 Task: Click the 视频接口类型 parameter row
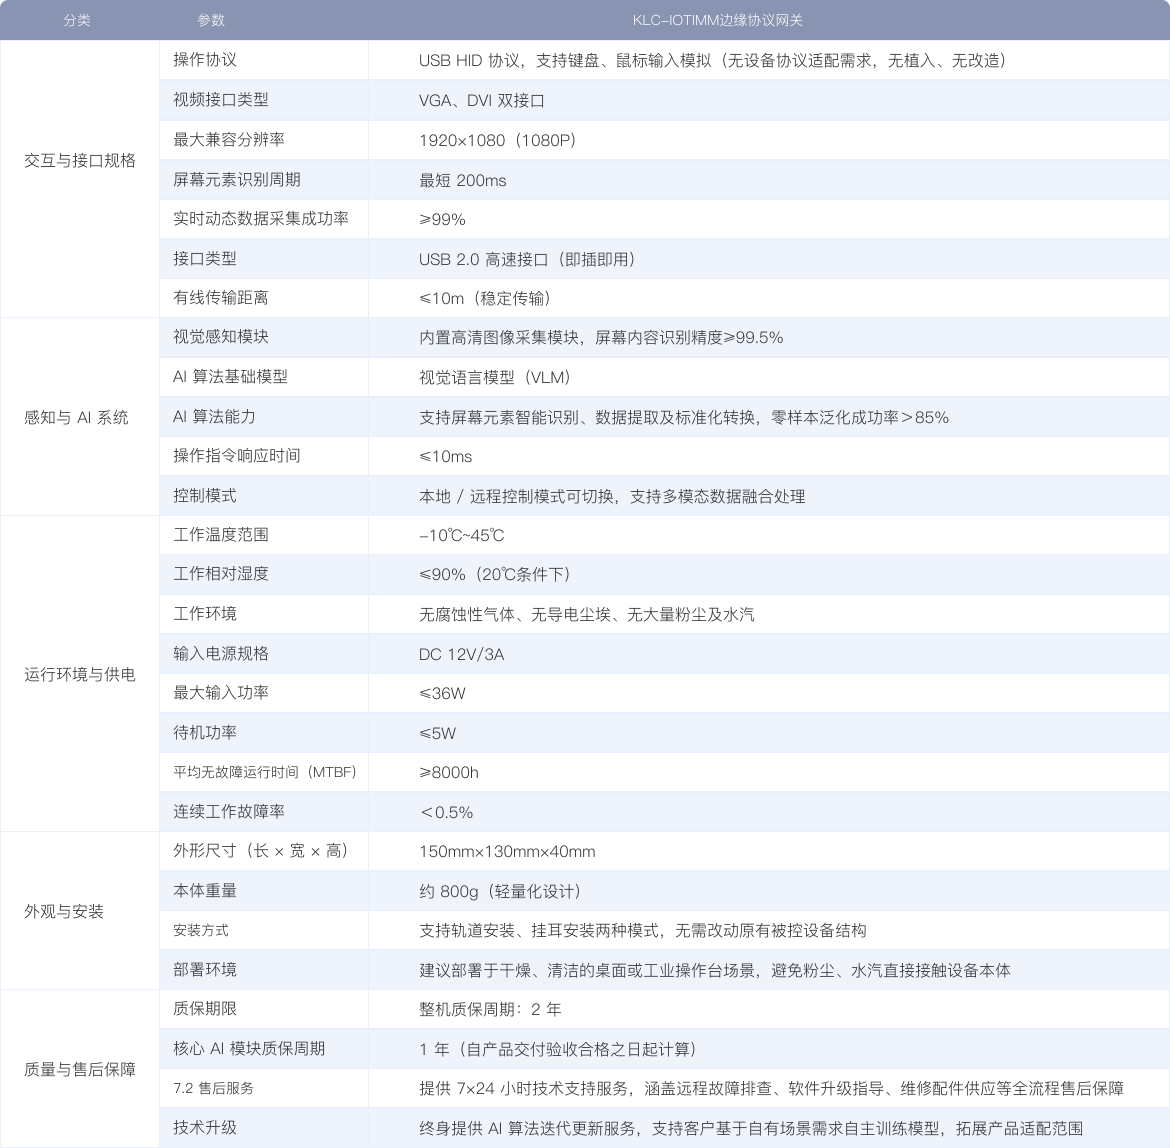(x=221, y=100)
